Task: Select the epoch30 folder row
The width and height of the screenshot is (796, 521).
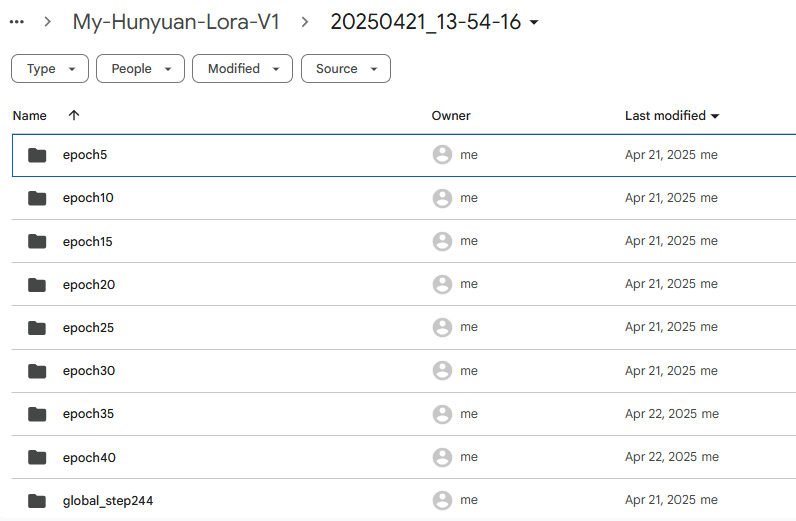Action: [x=404, y=371]
